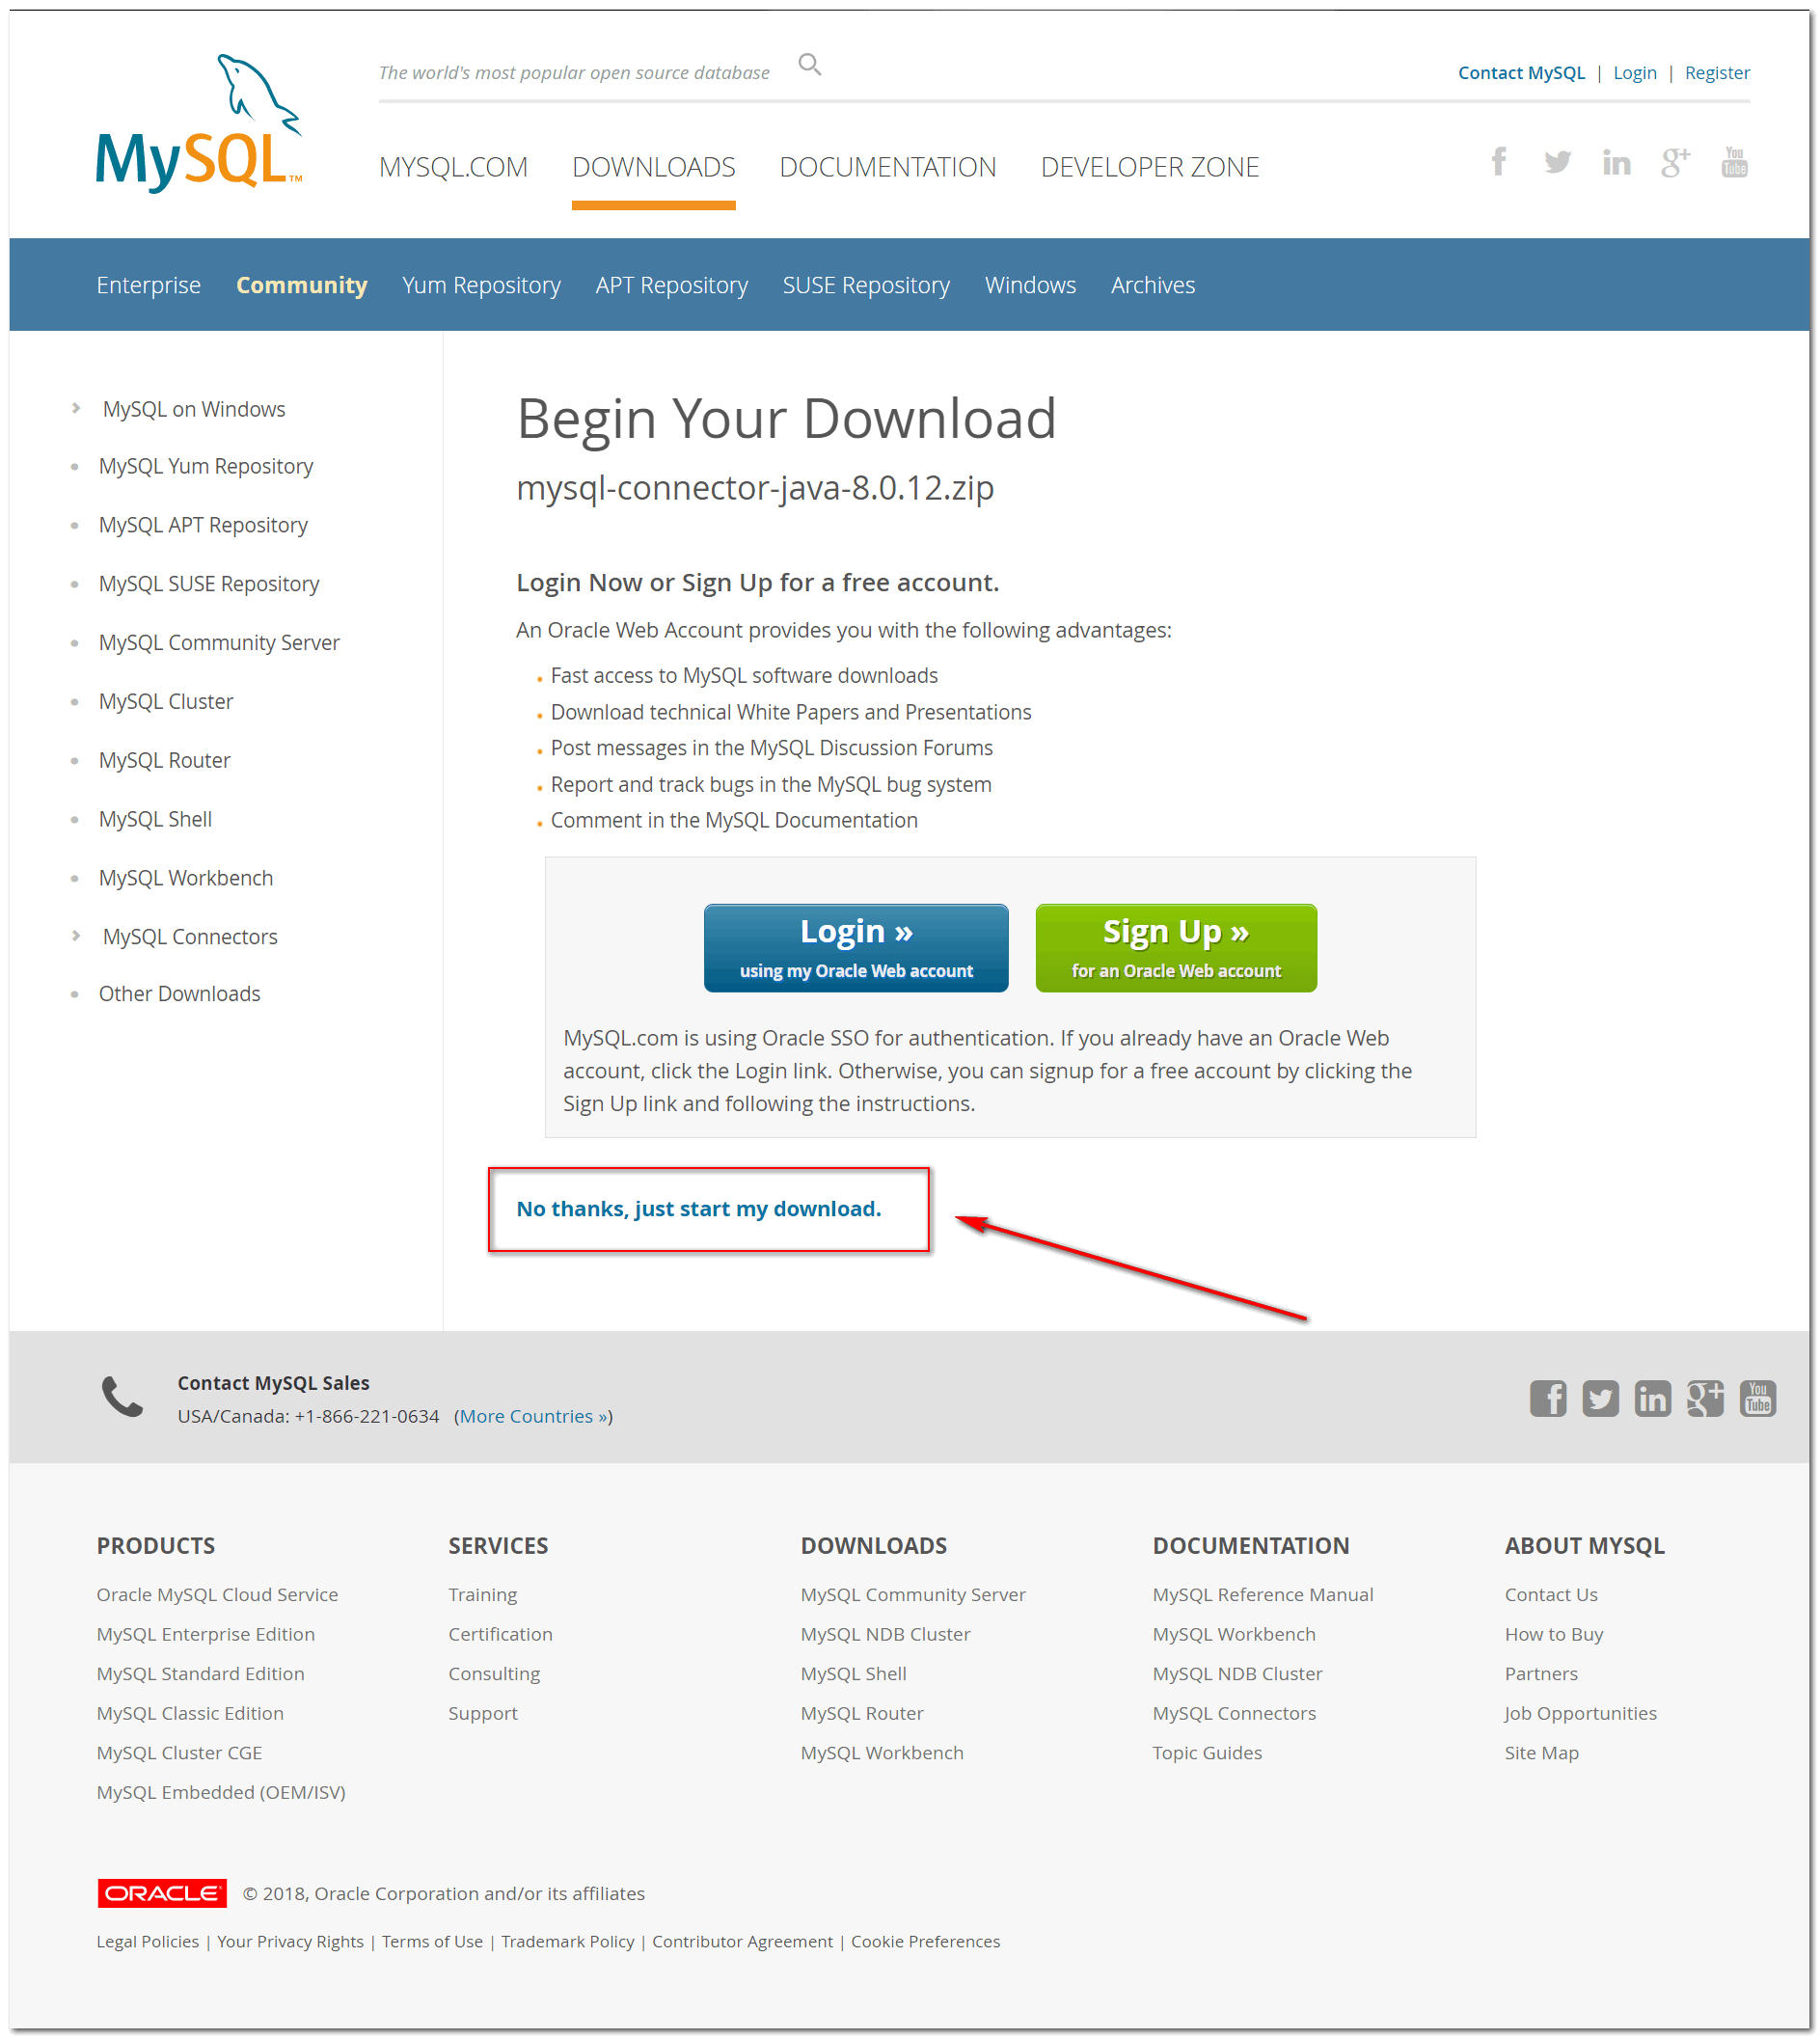This screenshot has width=1820, height=2039.
Task: Expand MySQL Connectors arrow
Action: click(x=76, y=936)
